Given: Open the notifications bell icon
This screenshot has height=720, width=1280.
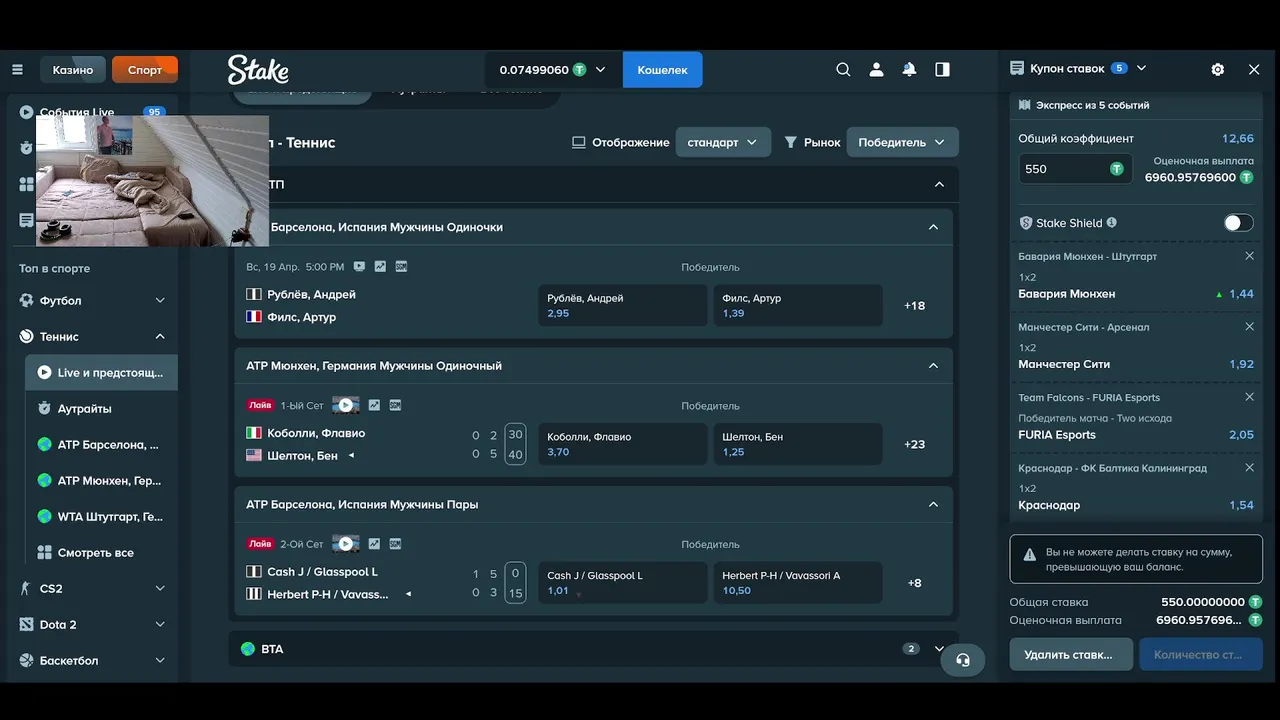Looking at the screenshot, I should click(x=909, y=70).
